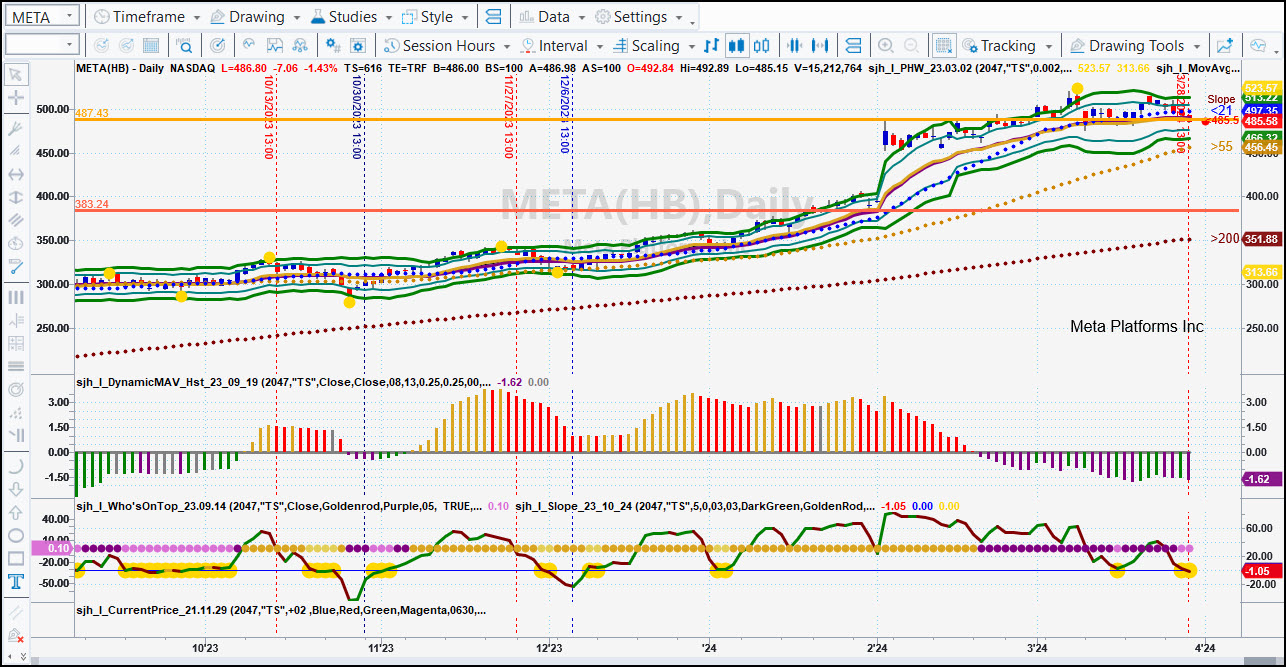Select the rectangle drawing tool

pyautogui.click(x=16, y=558)
